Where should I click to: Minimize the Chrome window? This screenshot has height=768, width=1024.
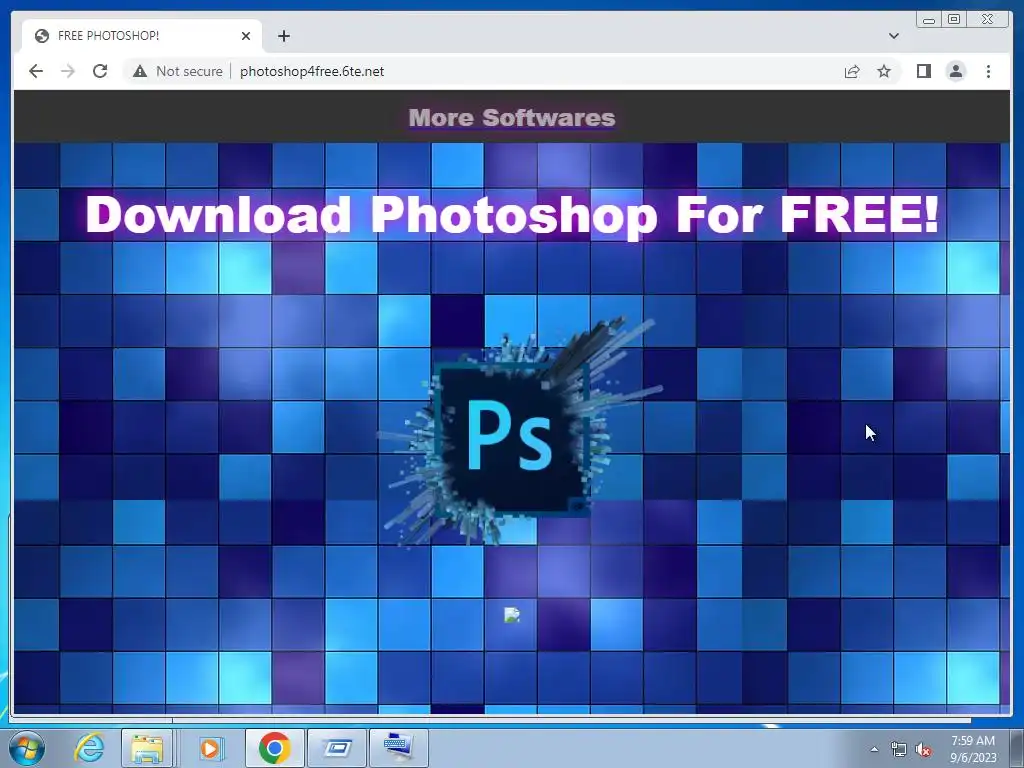(x=929, y=20)
